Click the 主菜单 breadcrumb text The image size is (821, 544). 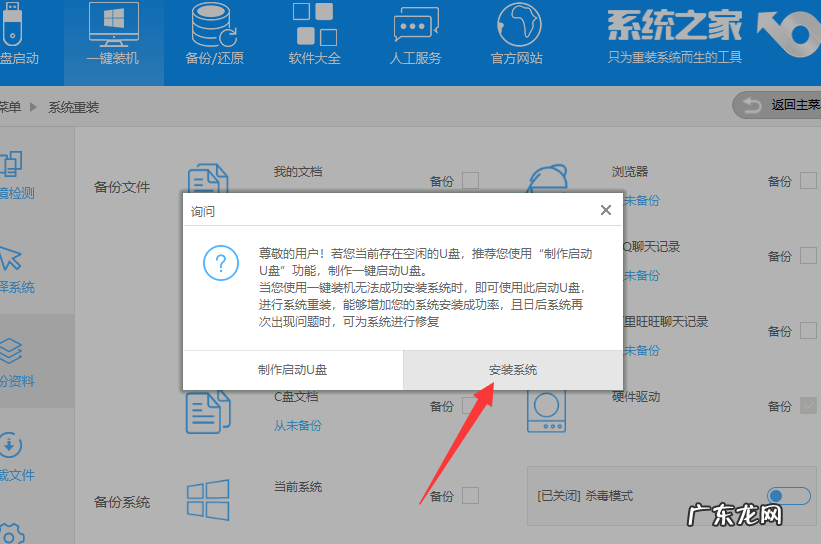(10, 107)
